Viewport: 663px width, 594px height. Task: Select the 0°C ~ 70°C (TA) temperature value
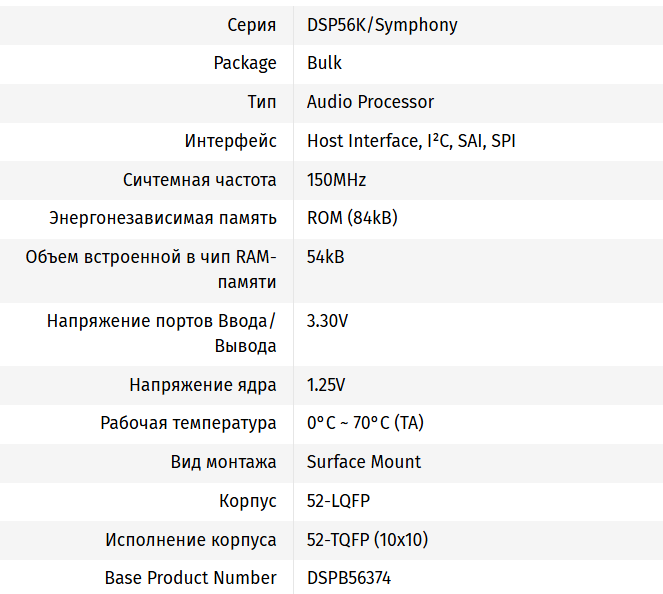365,423
